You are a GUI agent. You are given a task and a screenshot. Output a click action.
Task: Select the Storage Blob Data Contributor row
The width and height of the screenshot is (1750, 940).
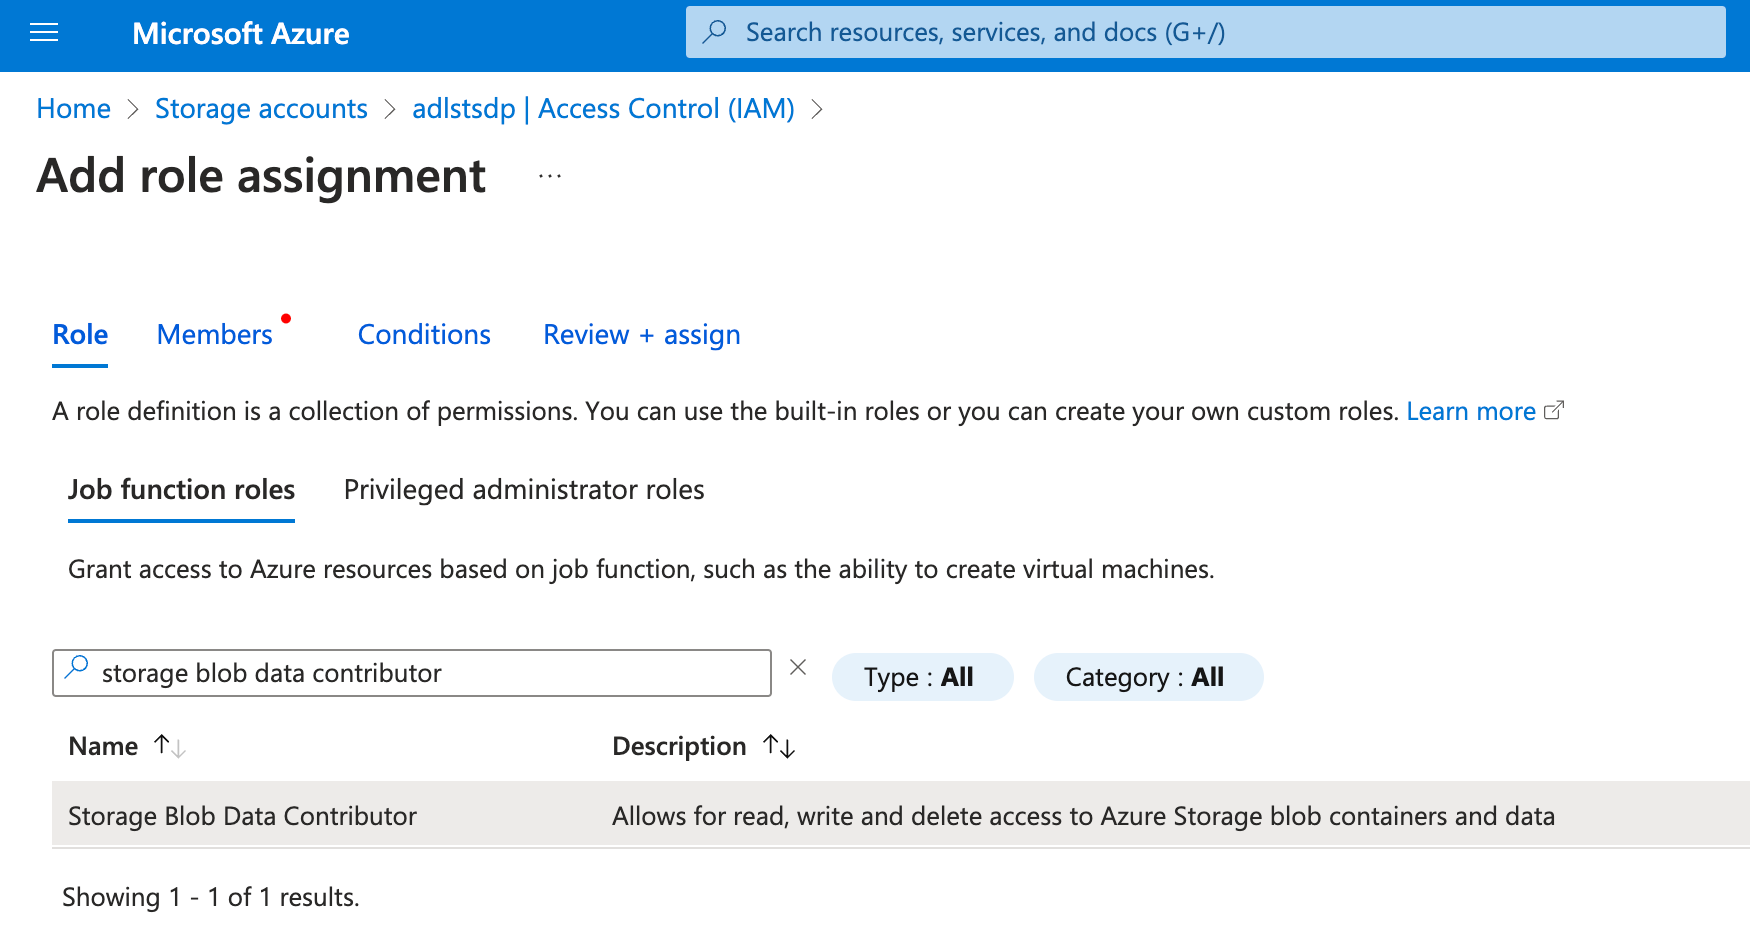(242, 816)
